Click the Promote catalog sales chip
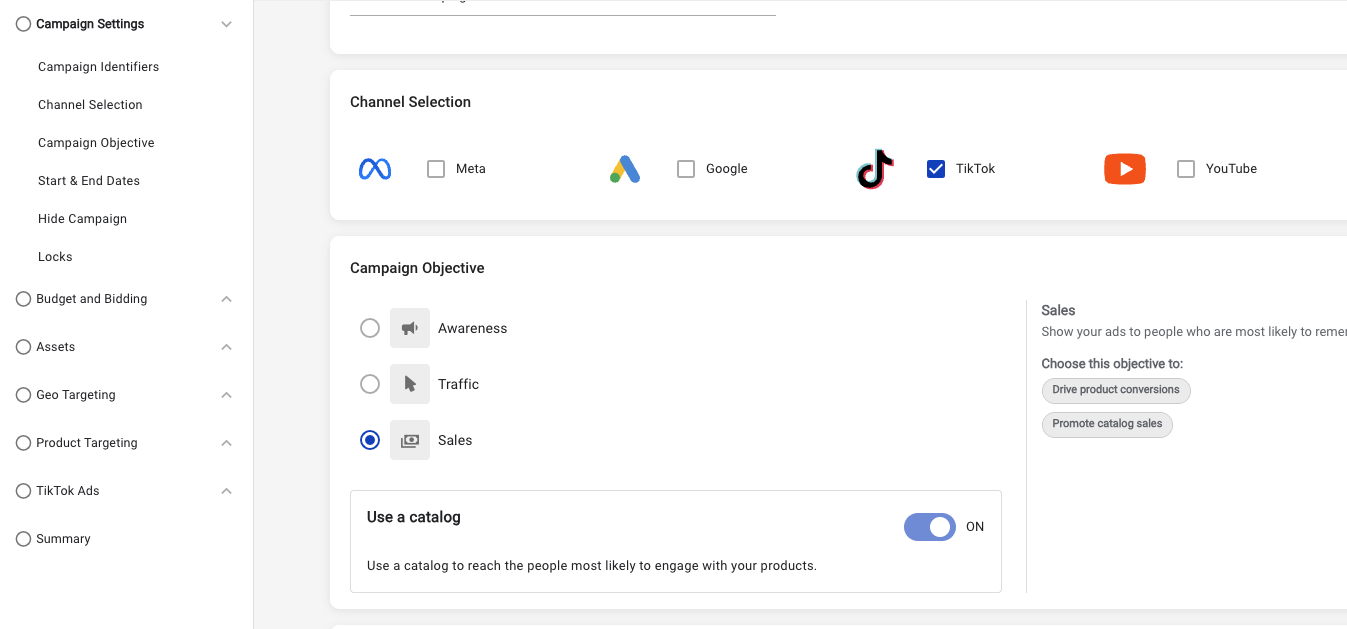Screen dimensions: 1347x629 tap(1107, 424)
